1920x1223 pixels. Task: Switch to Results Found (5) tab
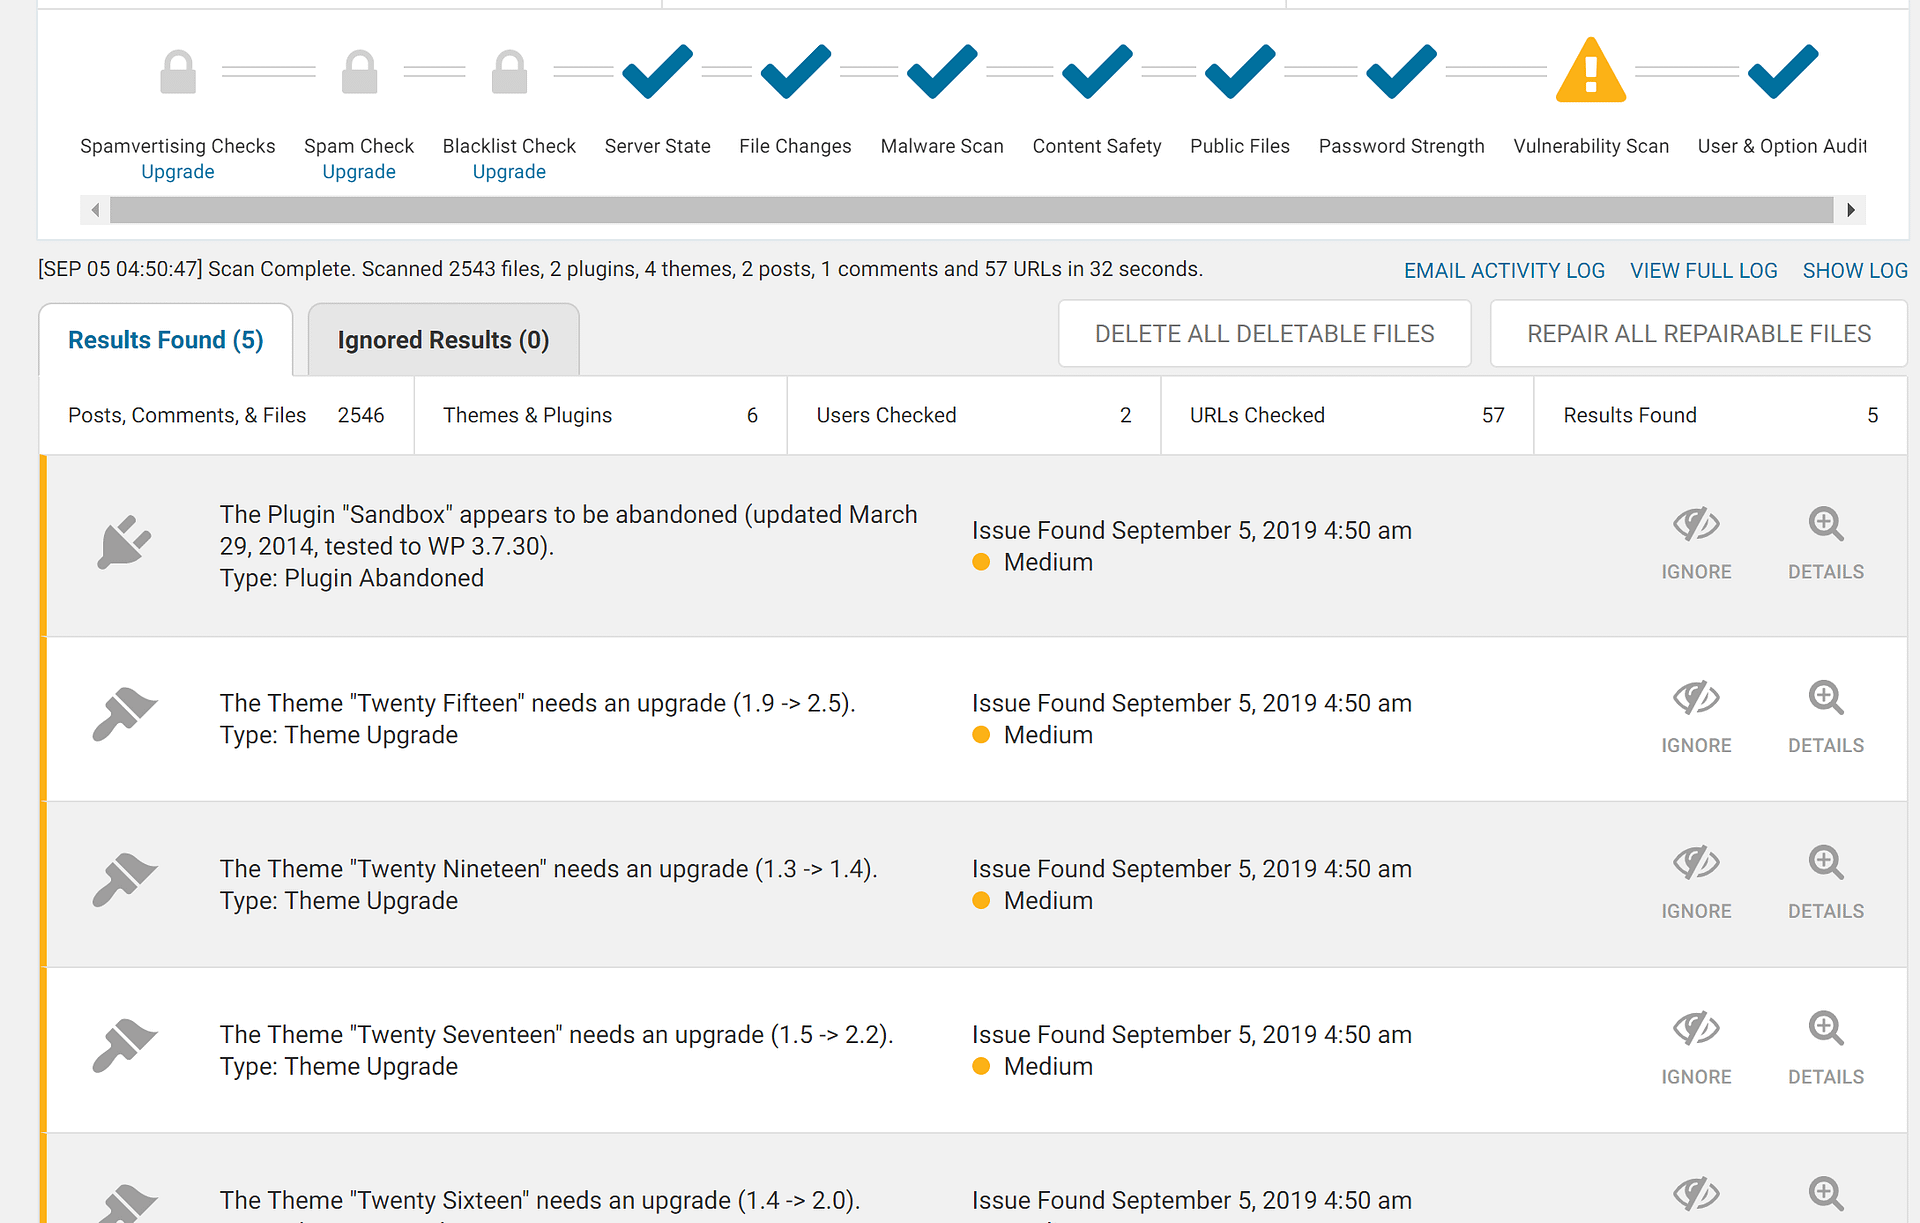(x=166, y=340)
